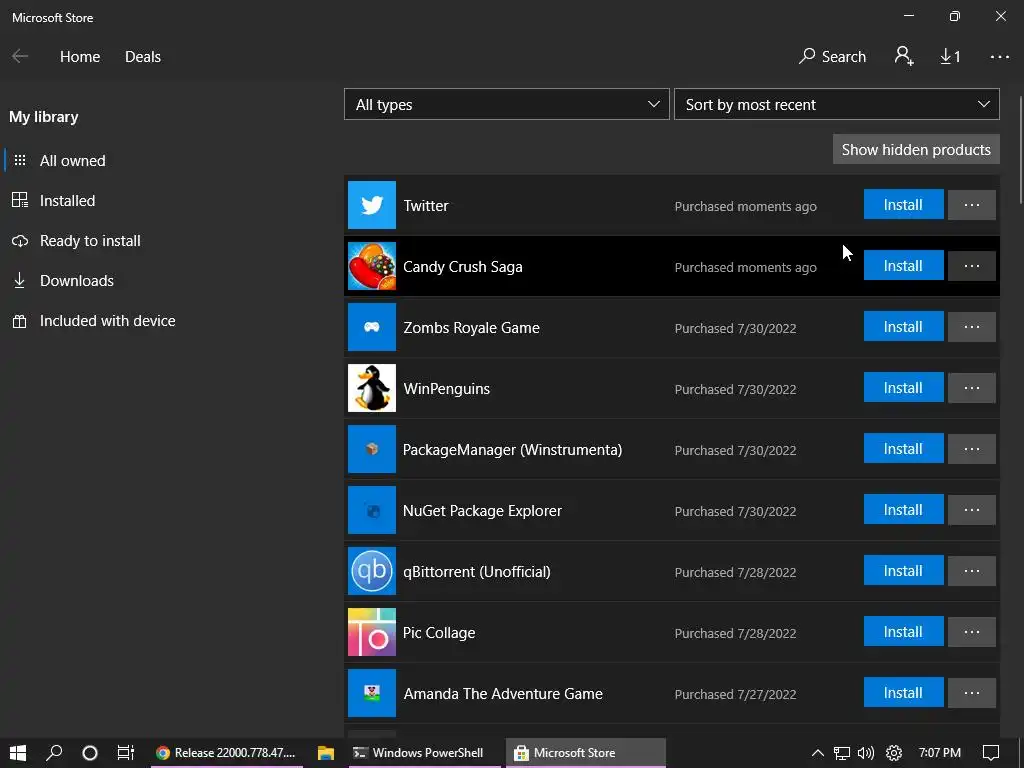Click the Twitter app icon
Viewport: 1024px width, 768px height.
click(x=372, y=205)
